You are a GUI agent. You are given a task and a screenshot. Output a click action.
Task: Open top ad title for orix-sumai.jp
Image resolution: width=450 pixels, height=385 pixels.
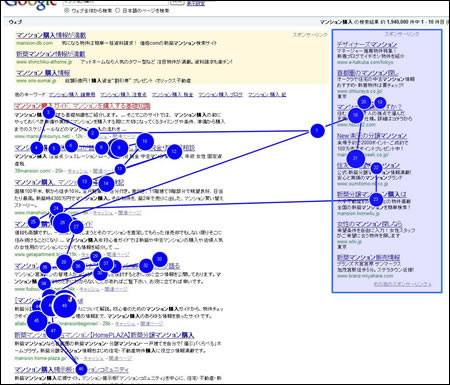coord(43,73)
